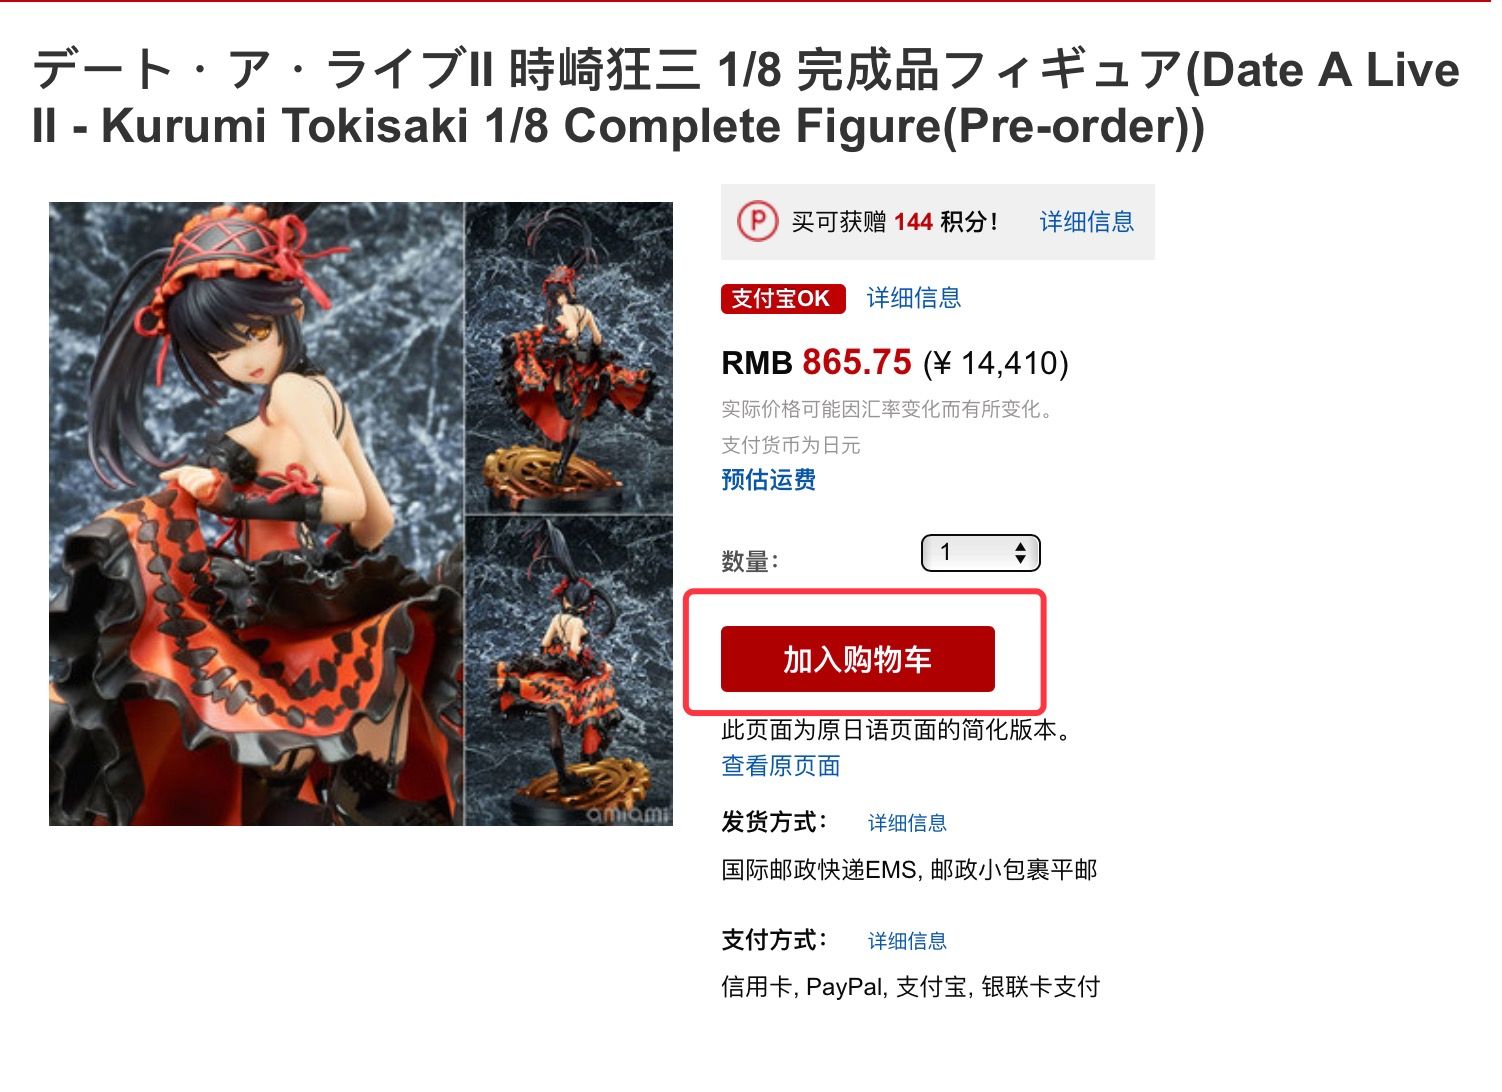
Task: Open 查看原页面 original page link
Action: (781, 766)
